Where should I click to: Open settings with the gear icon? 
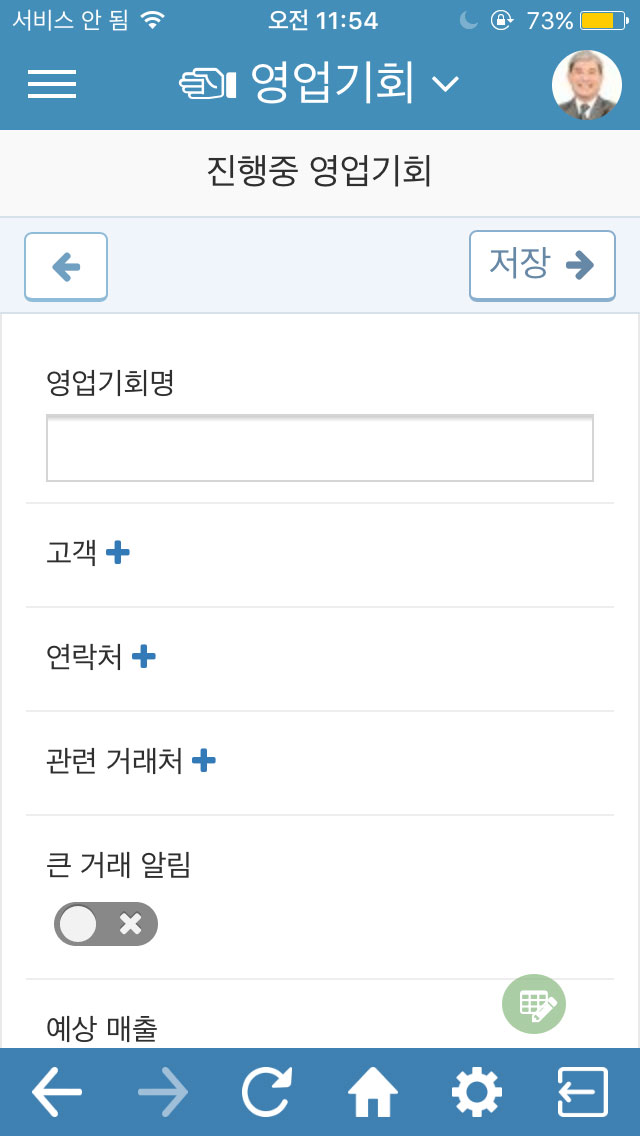click(477, 1091)
